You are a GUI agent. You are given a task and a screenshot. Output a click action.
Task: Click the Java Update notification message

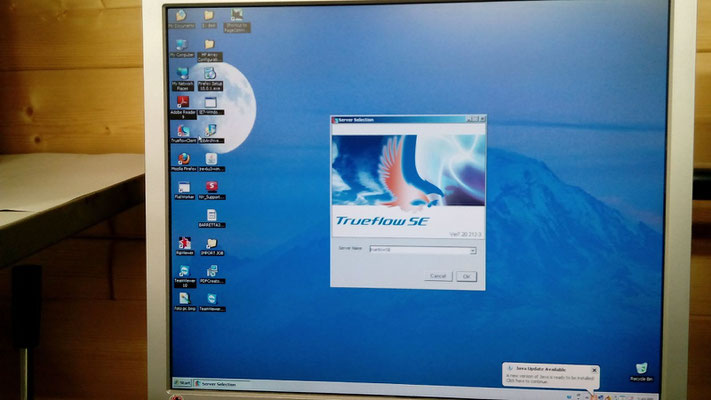(x=550, y=379)
